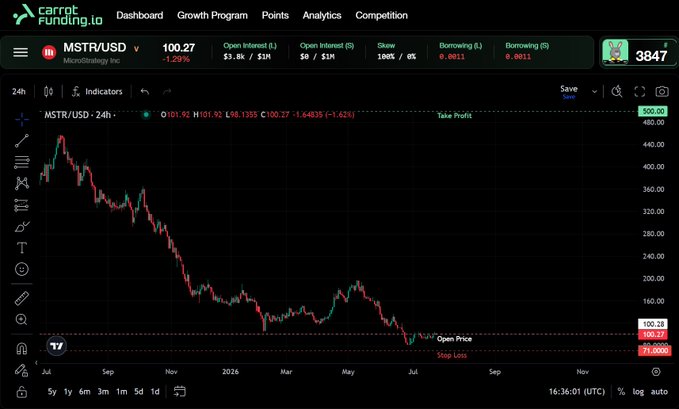The width and height of the screenshot is (679, 409).
Task: Open the emoji icons tool
Action: point(22,269)
